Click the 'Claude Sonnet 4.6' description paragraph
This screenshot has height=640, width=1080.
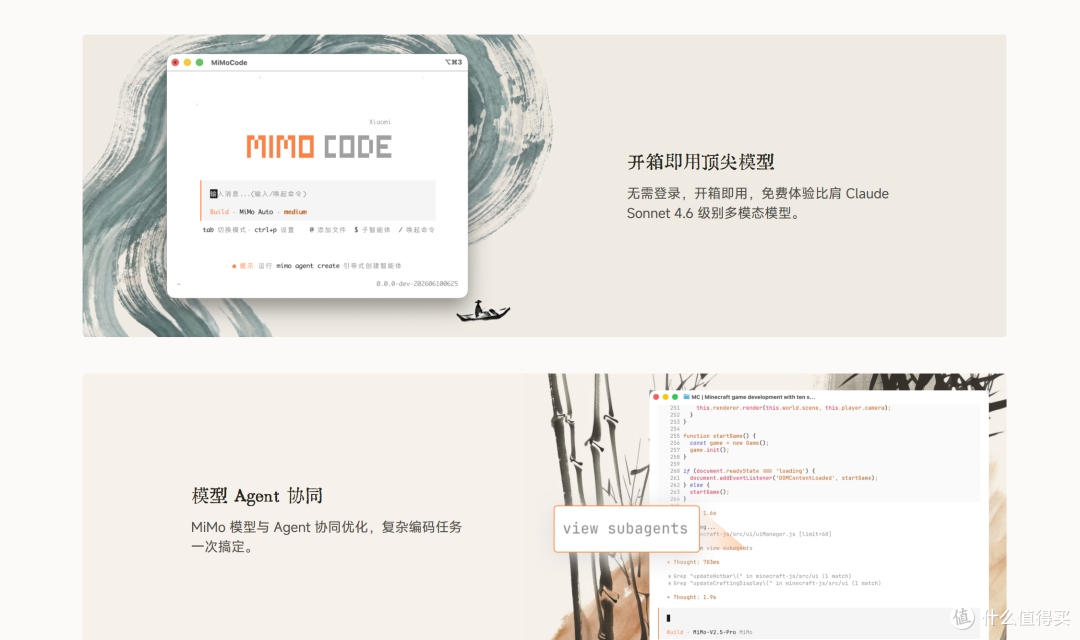(758, 203)
